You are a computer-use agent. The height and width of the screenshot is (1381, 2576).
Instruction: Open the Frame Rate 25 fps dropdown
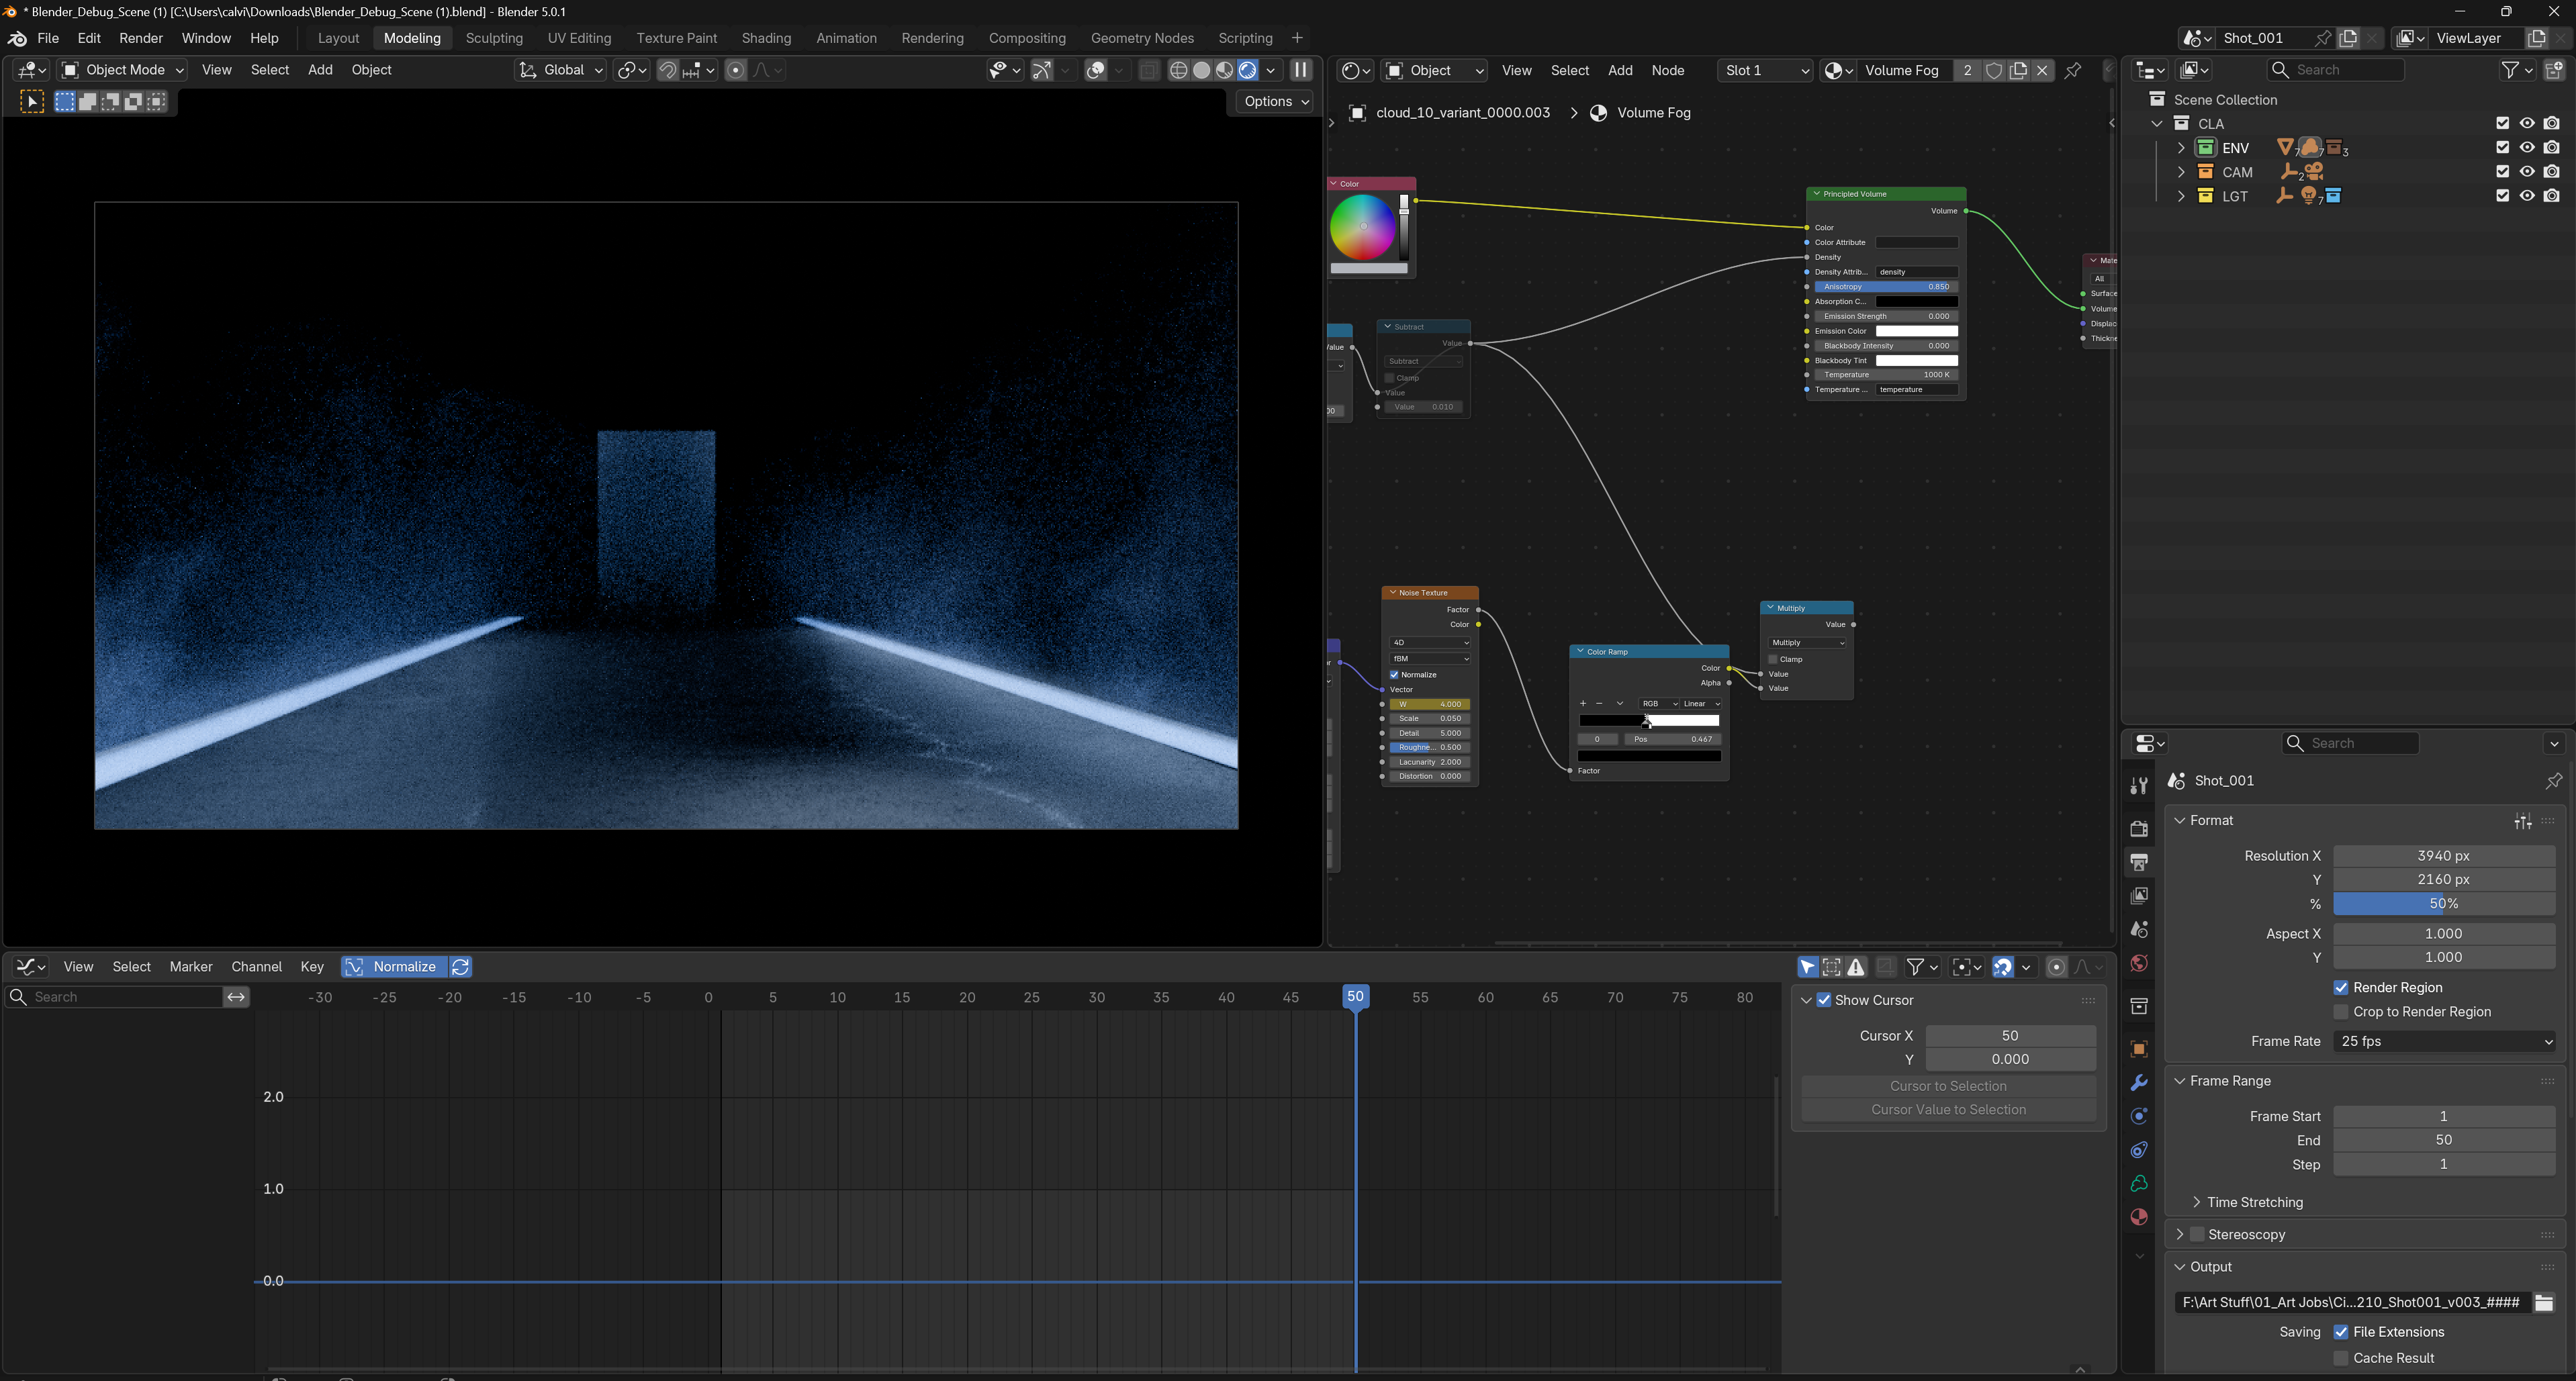2443,1041
